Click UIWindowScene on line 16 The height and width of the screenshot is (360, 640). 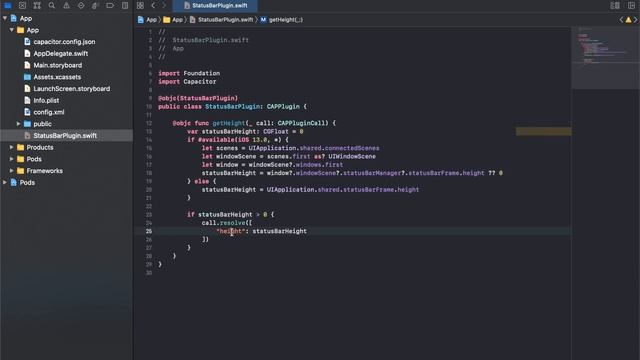(352, 156)
